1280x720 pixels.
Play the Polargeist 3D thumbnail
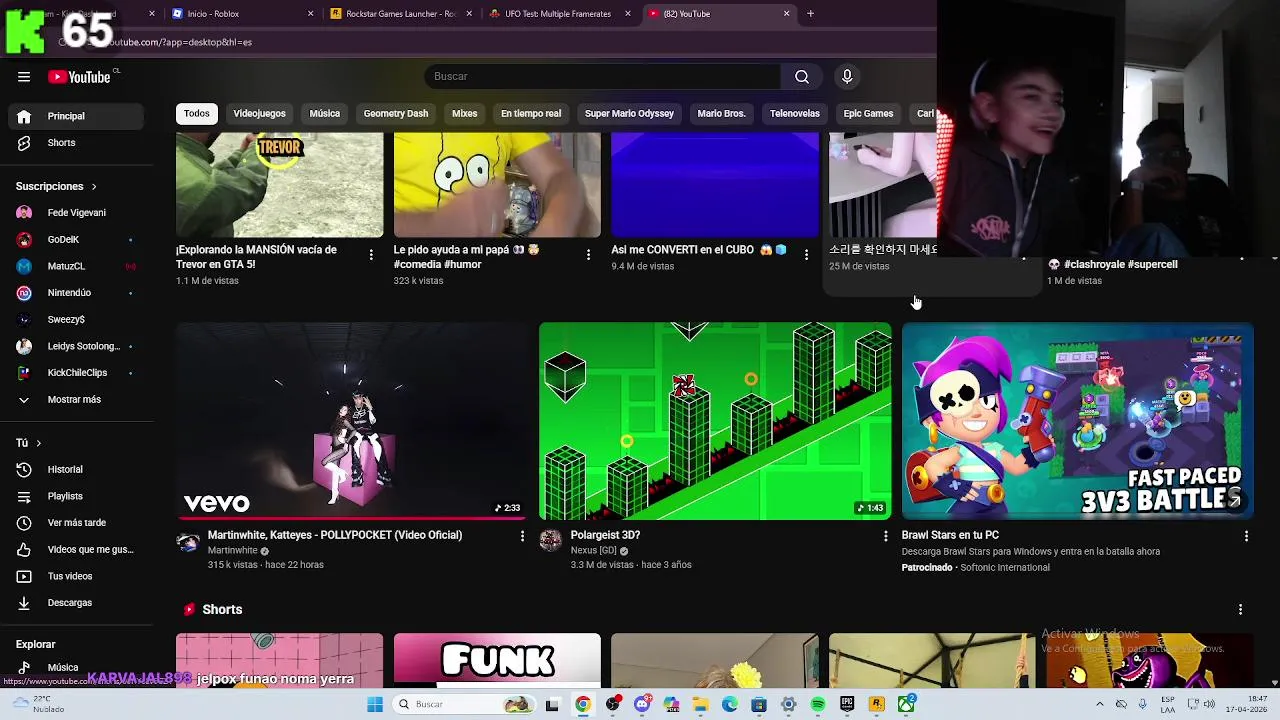coord(715,421)
